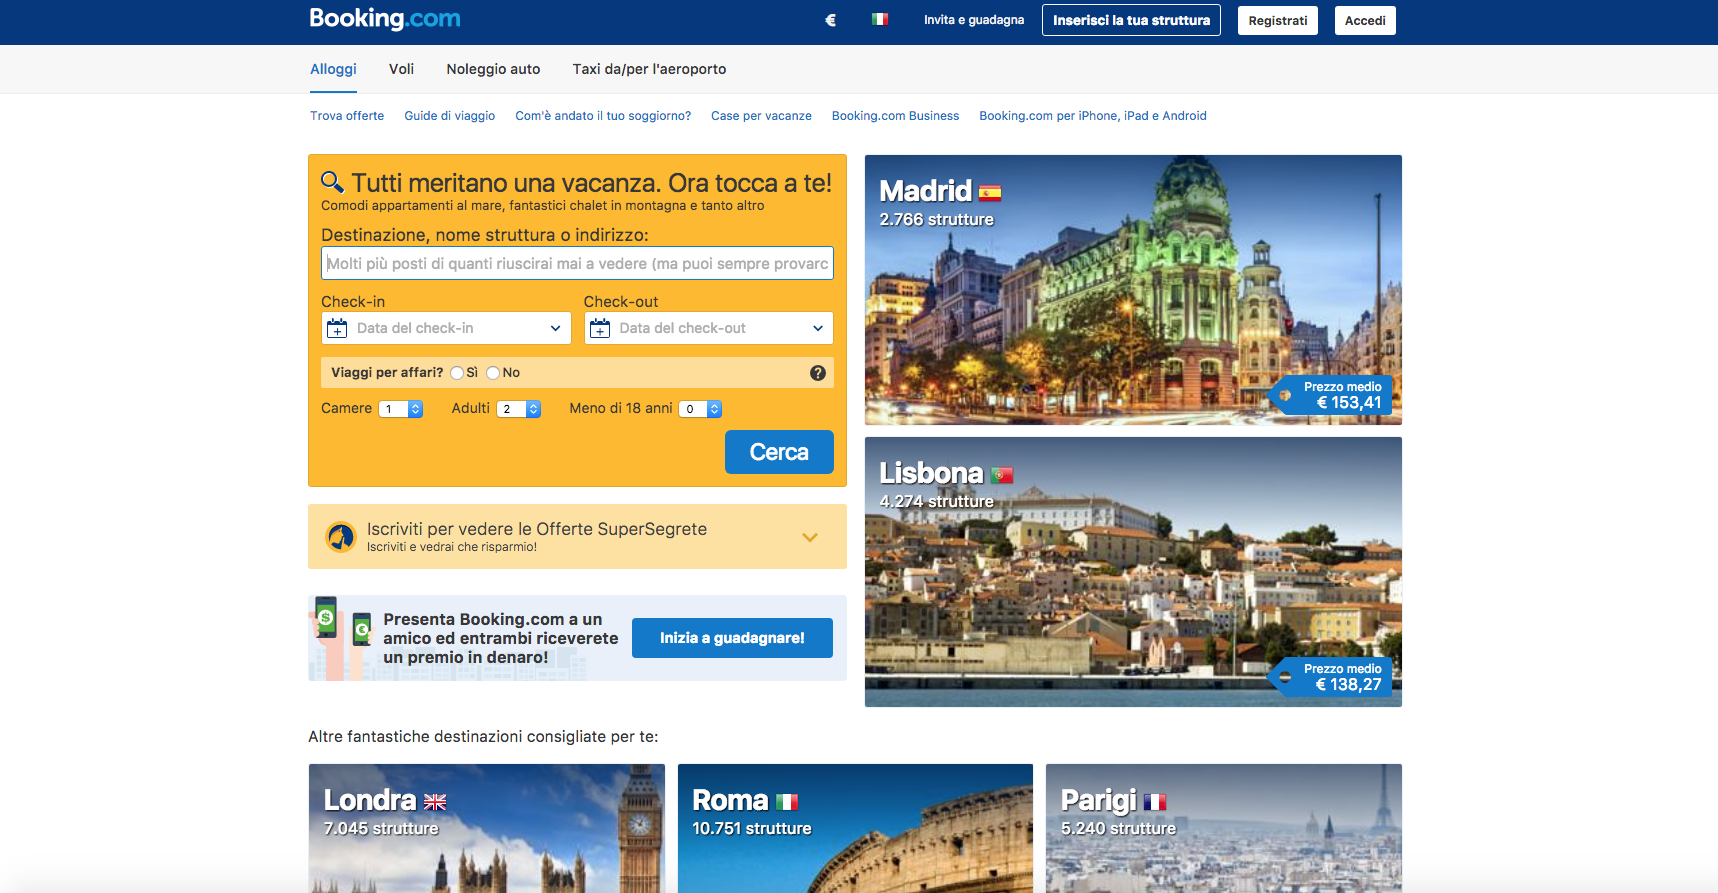Open the Guide di viaggio link

450,116
